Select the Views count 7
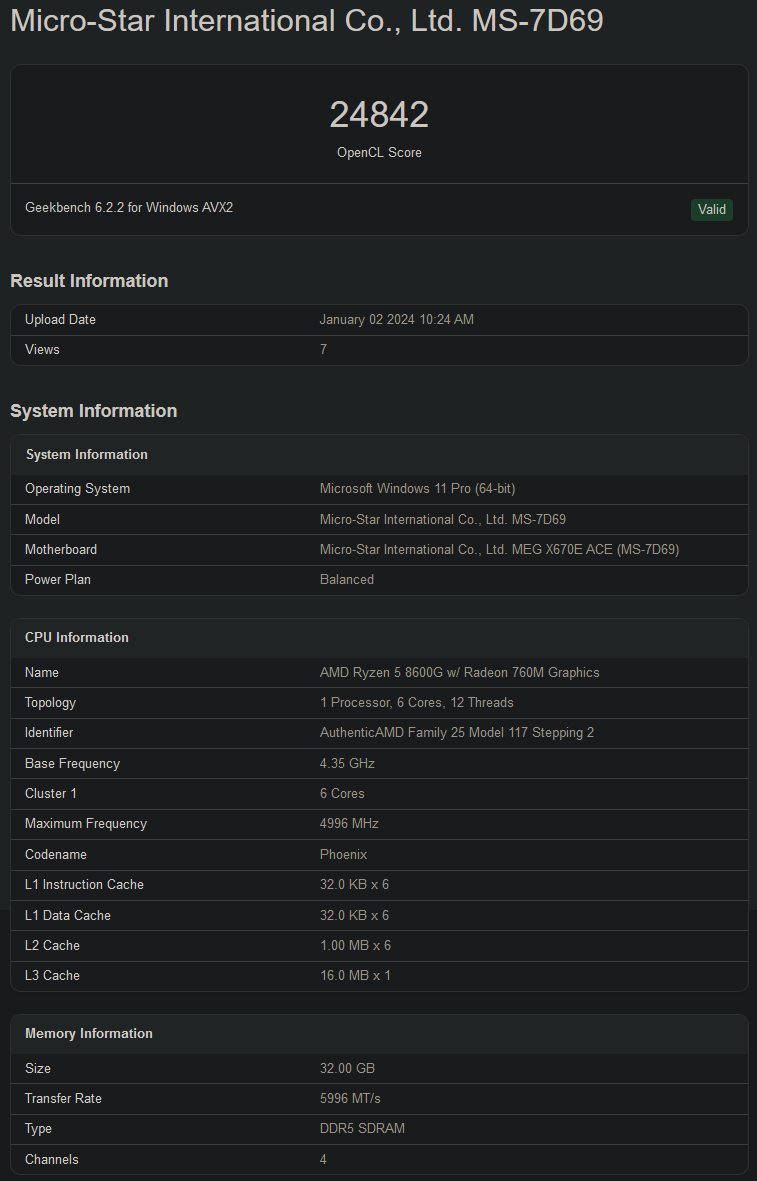Image resolution: width=757 pixels, height=1181 pixels. (323, 349)
